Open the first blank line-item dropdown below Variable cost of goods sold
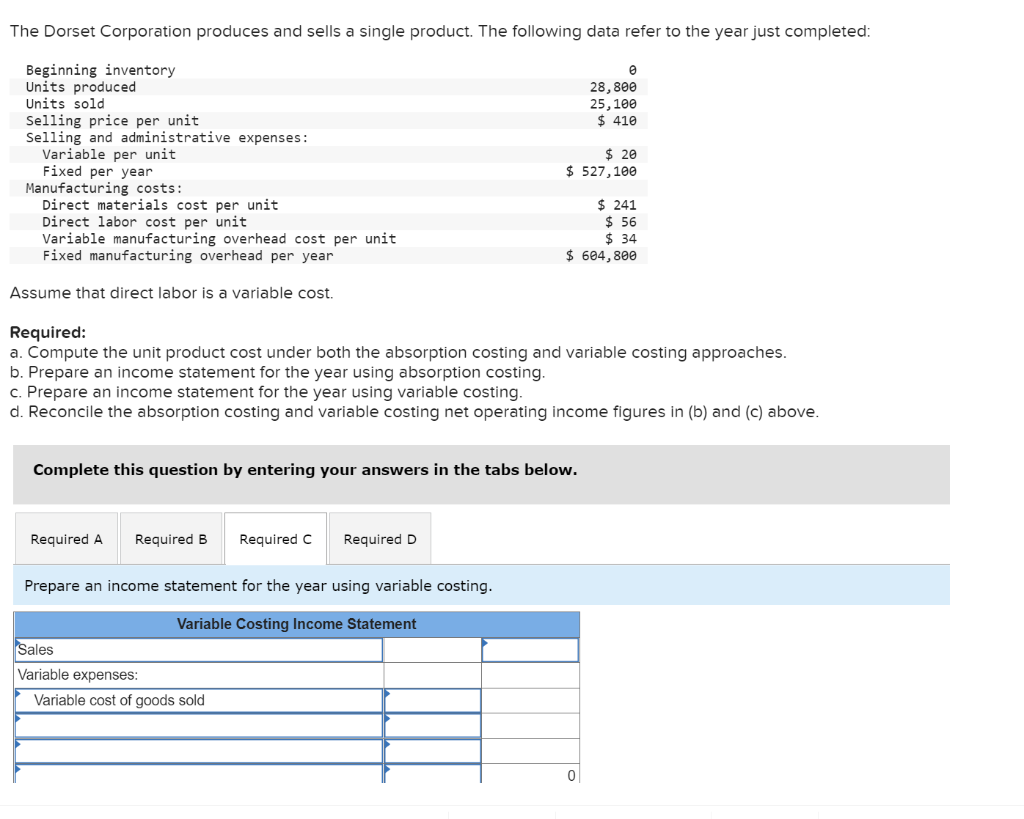This screenshot has height=819, width=1024. 197,724
